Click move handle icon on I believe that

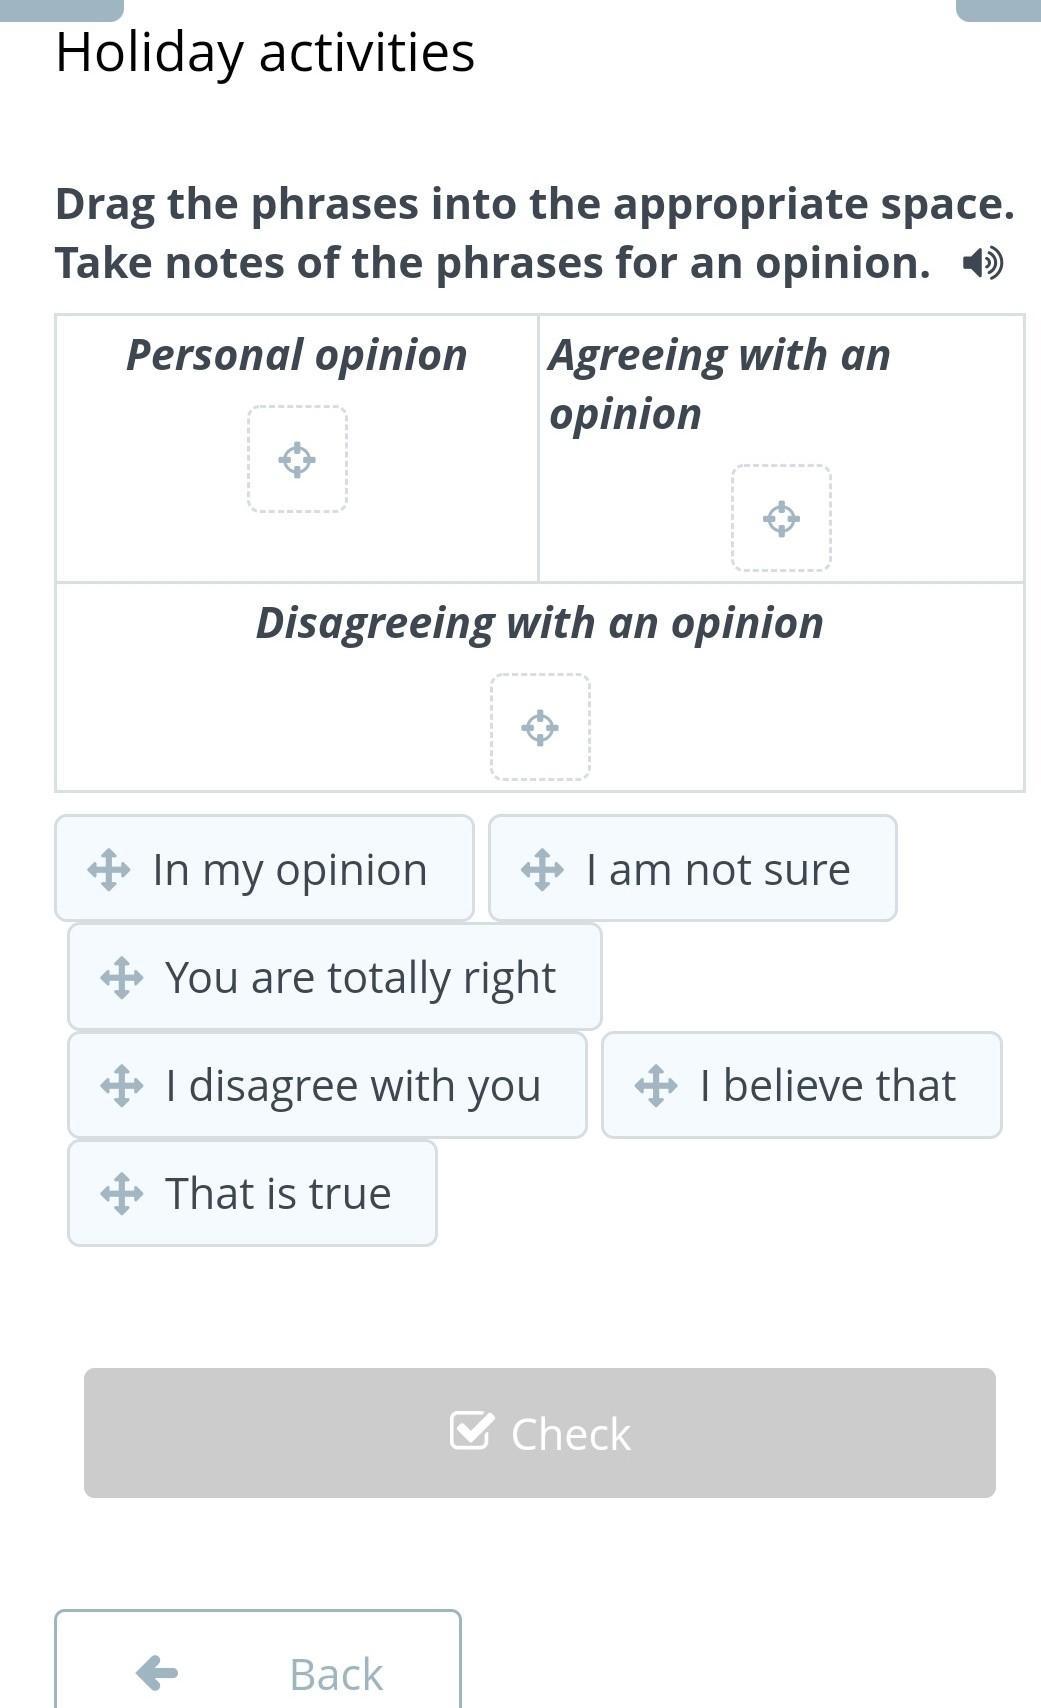click(x=656, y=1085)
